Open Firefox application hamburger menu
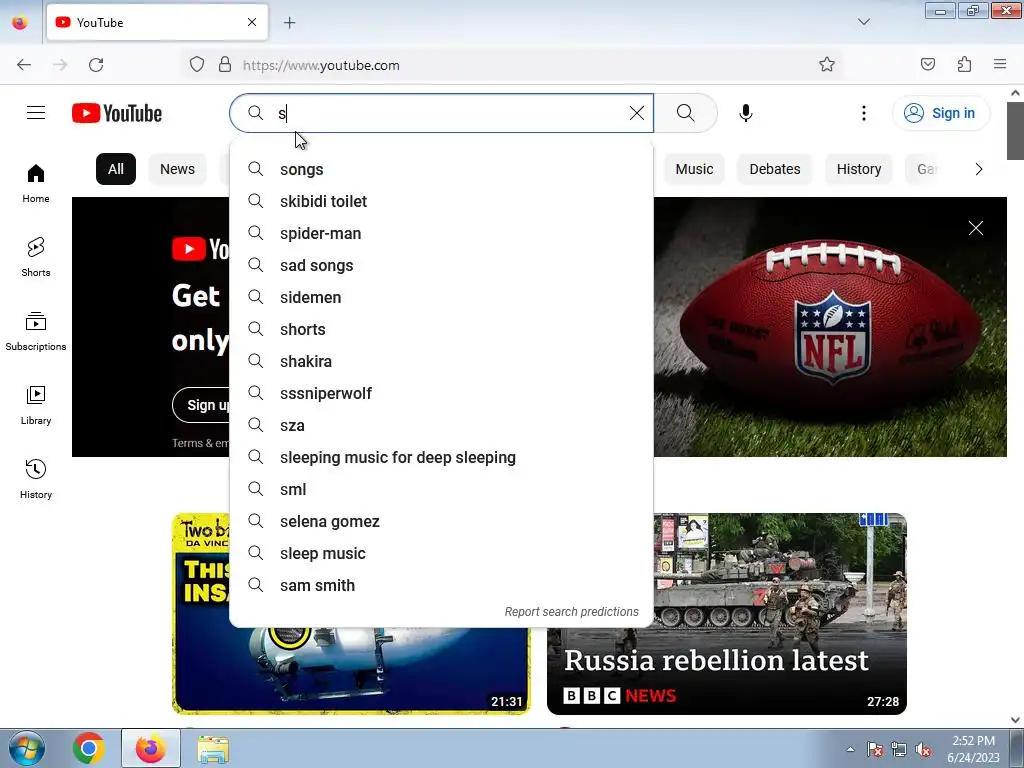 [x=1000, y=64]
